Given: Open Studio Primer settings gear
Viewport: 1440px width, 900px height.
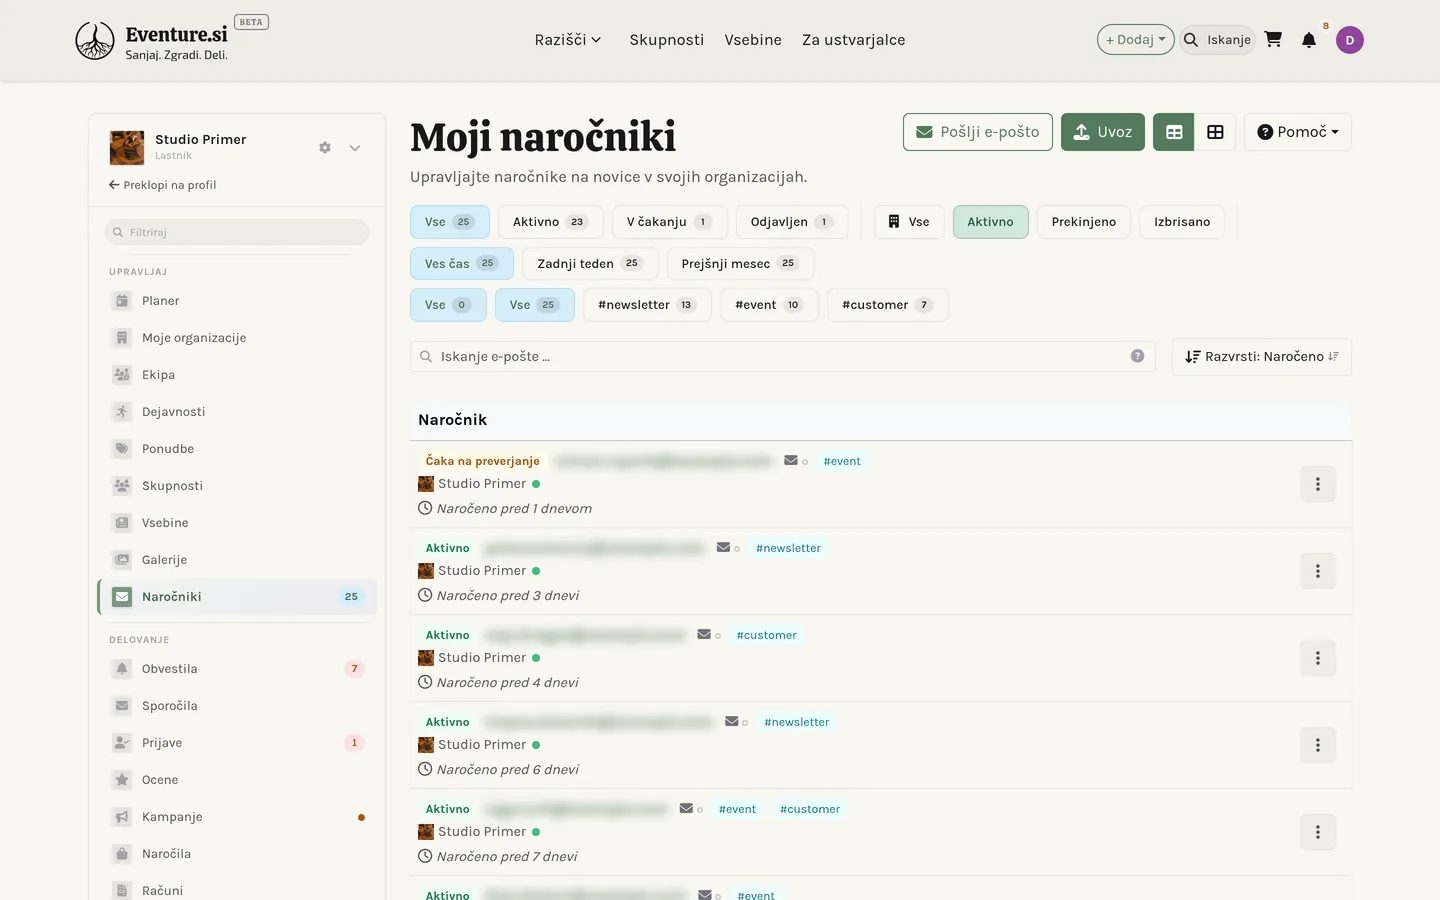Looking at the screenshot, I should [x=325, y=148].
